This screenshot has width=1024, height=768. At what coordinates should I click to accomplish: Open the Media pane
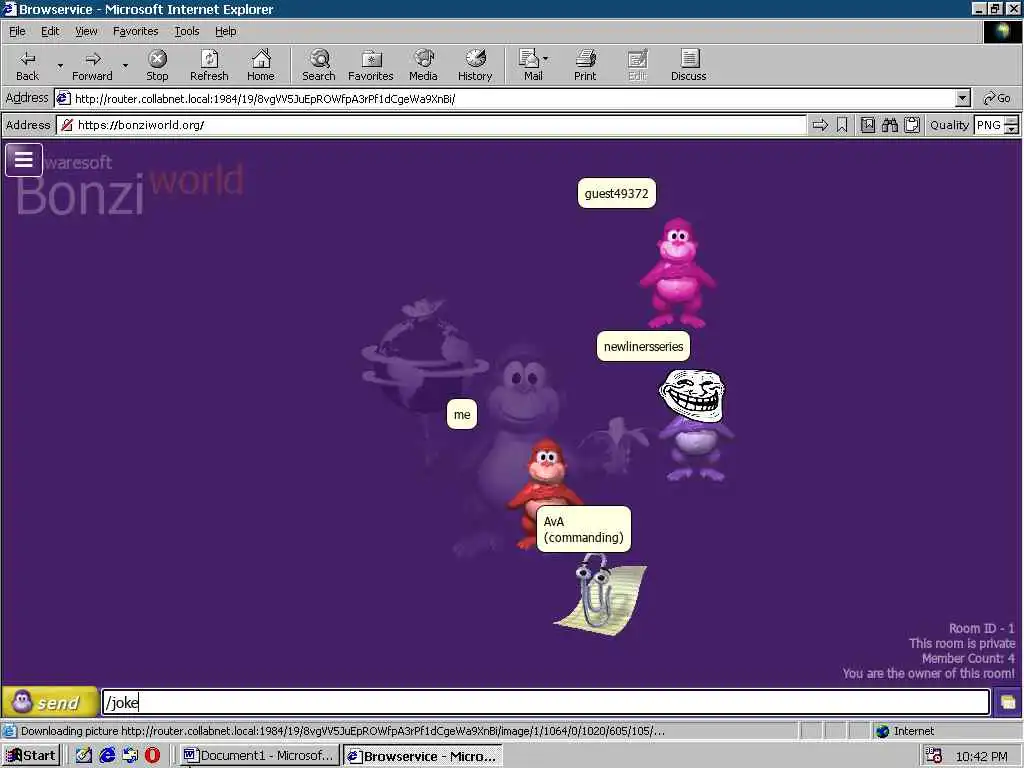pyautogui.click(x=423, y=65)
